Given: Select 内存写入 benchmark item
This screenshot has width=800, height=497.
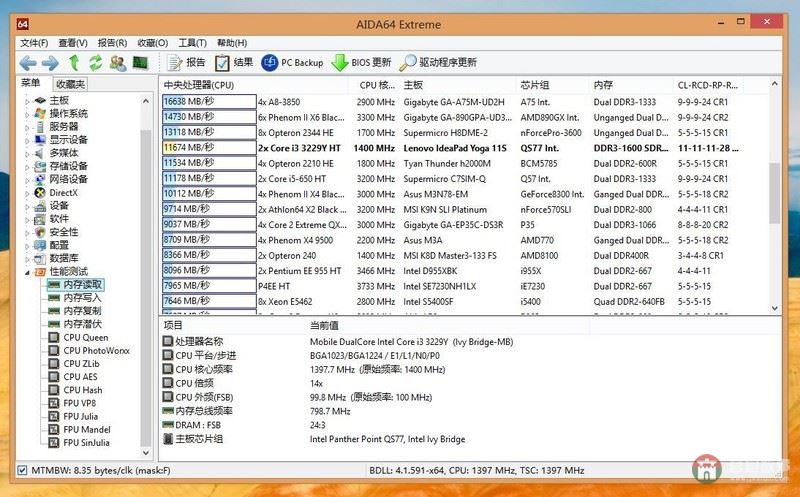Looking at the screenshot, I should click(82, 298).
